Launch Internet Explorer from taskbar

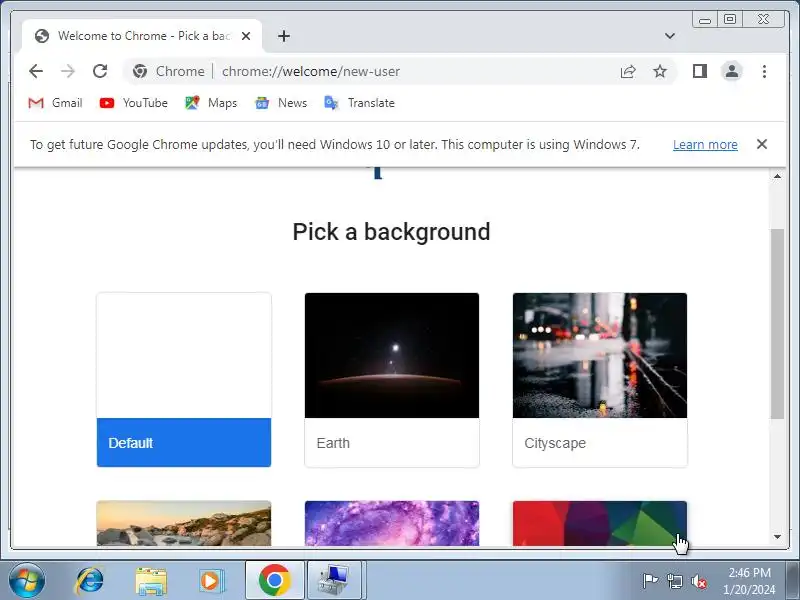click(89, 581)
